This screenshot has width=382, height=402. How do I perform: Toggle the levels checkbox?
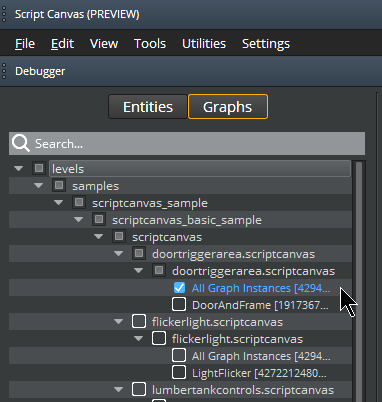coord(39,168)
